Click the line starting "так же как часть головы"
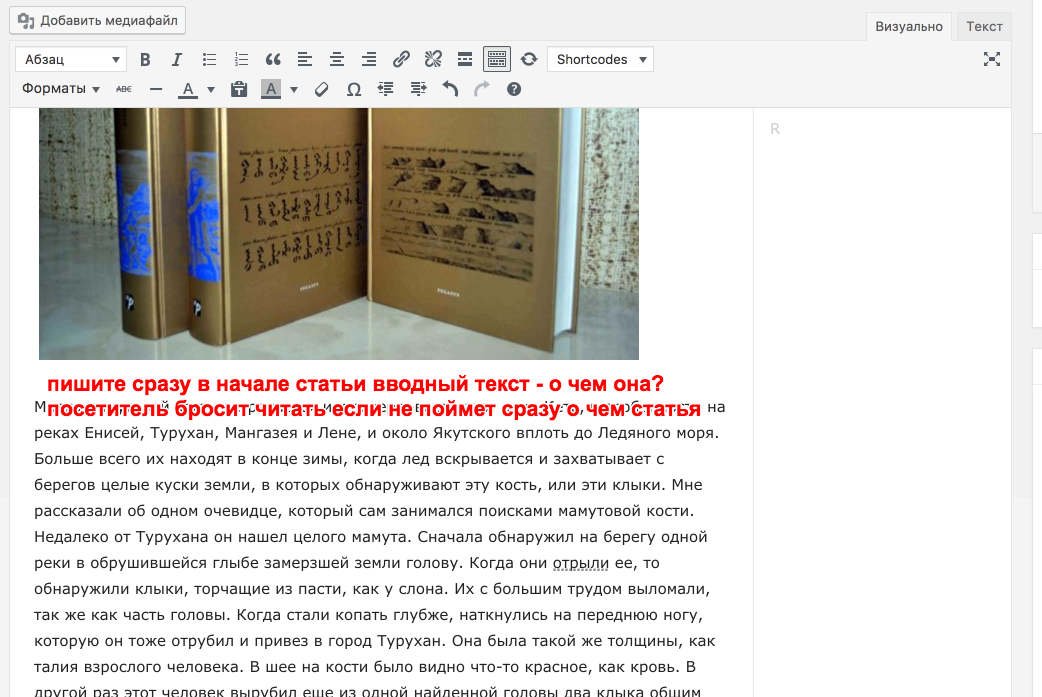Viewport: 1042px width, 697px height. tap(369, 615)
